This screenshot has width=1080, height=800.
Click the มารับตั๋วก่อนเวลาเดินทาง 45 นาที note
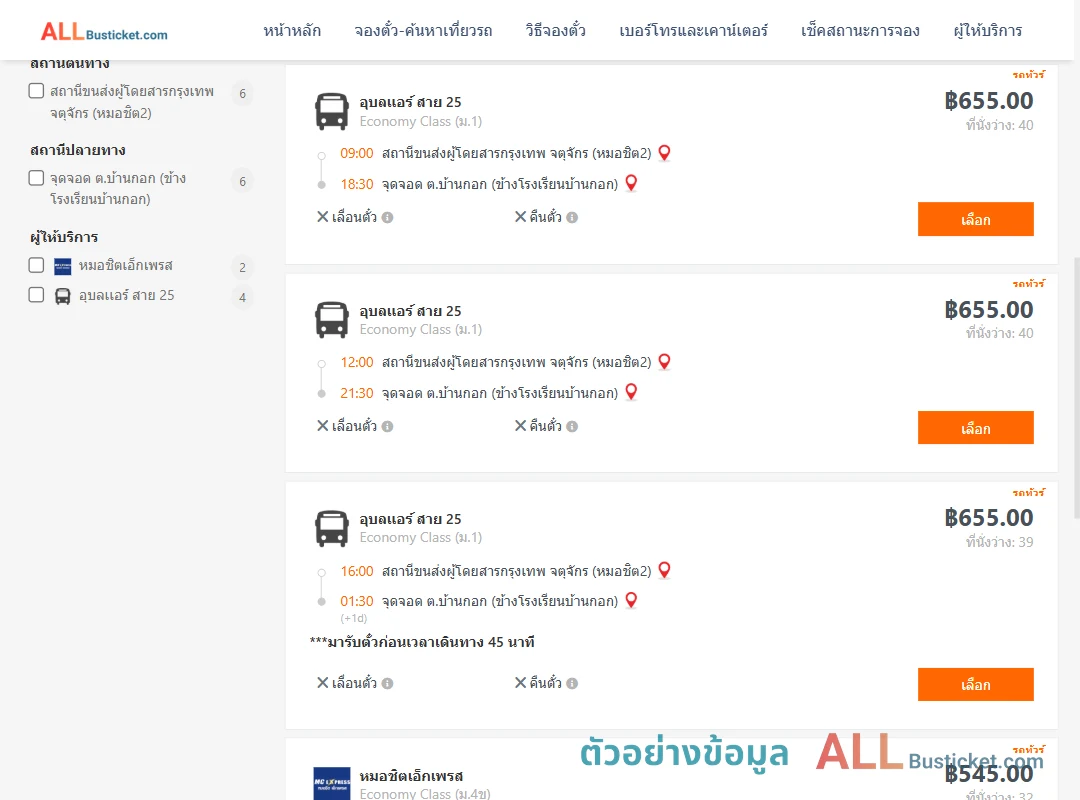[x=422, y=642]
